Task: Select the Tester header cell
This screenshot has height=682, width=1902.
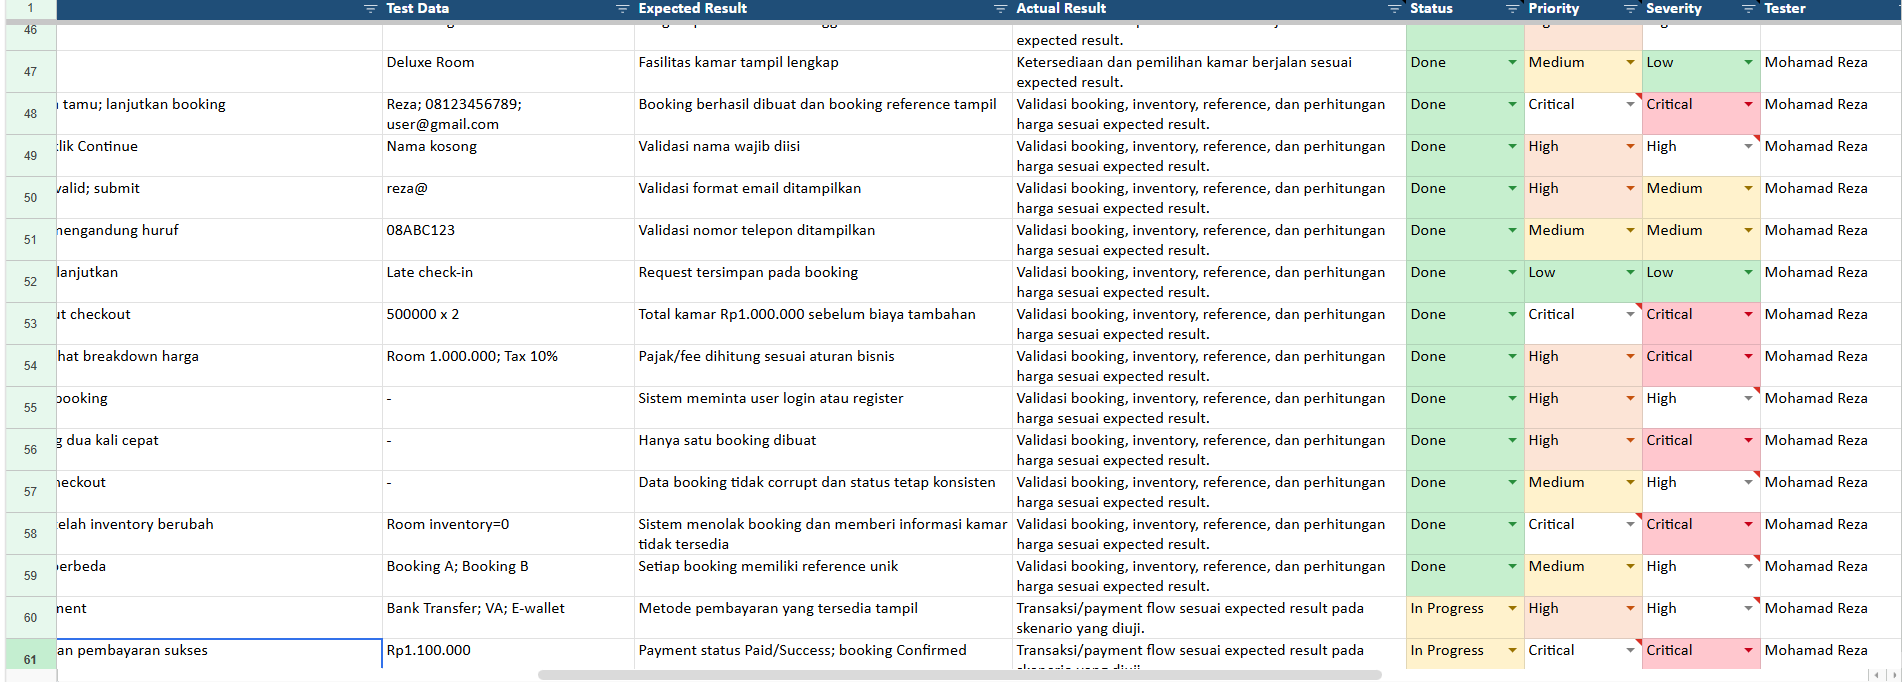Action: [1830, 9]
